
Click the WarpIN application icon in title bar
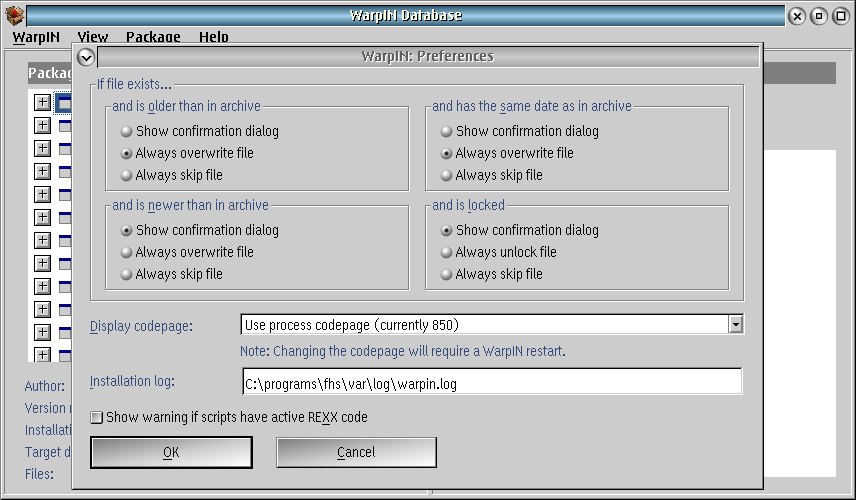click(x=15, y=15)
